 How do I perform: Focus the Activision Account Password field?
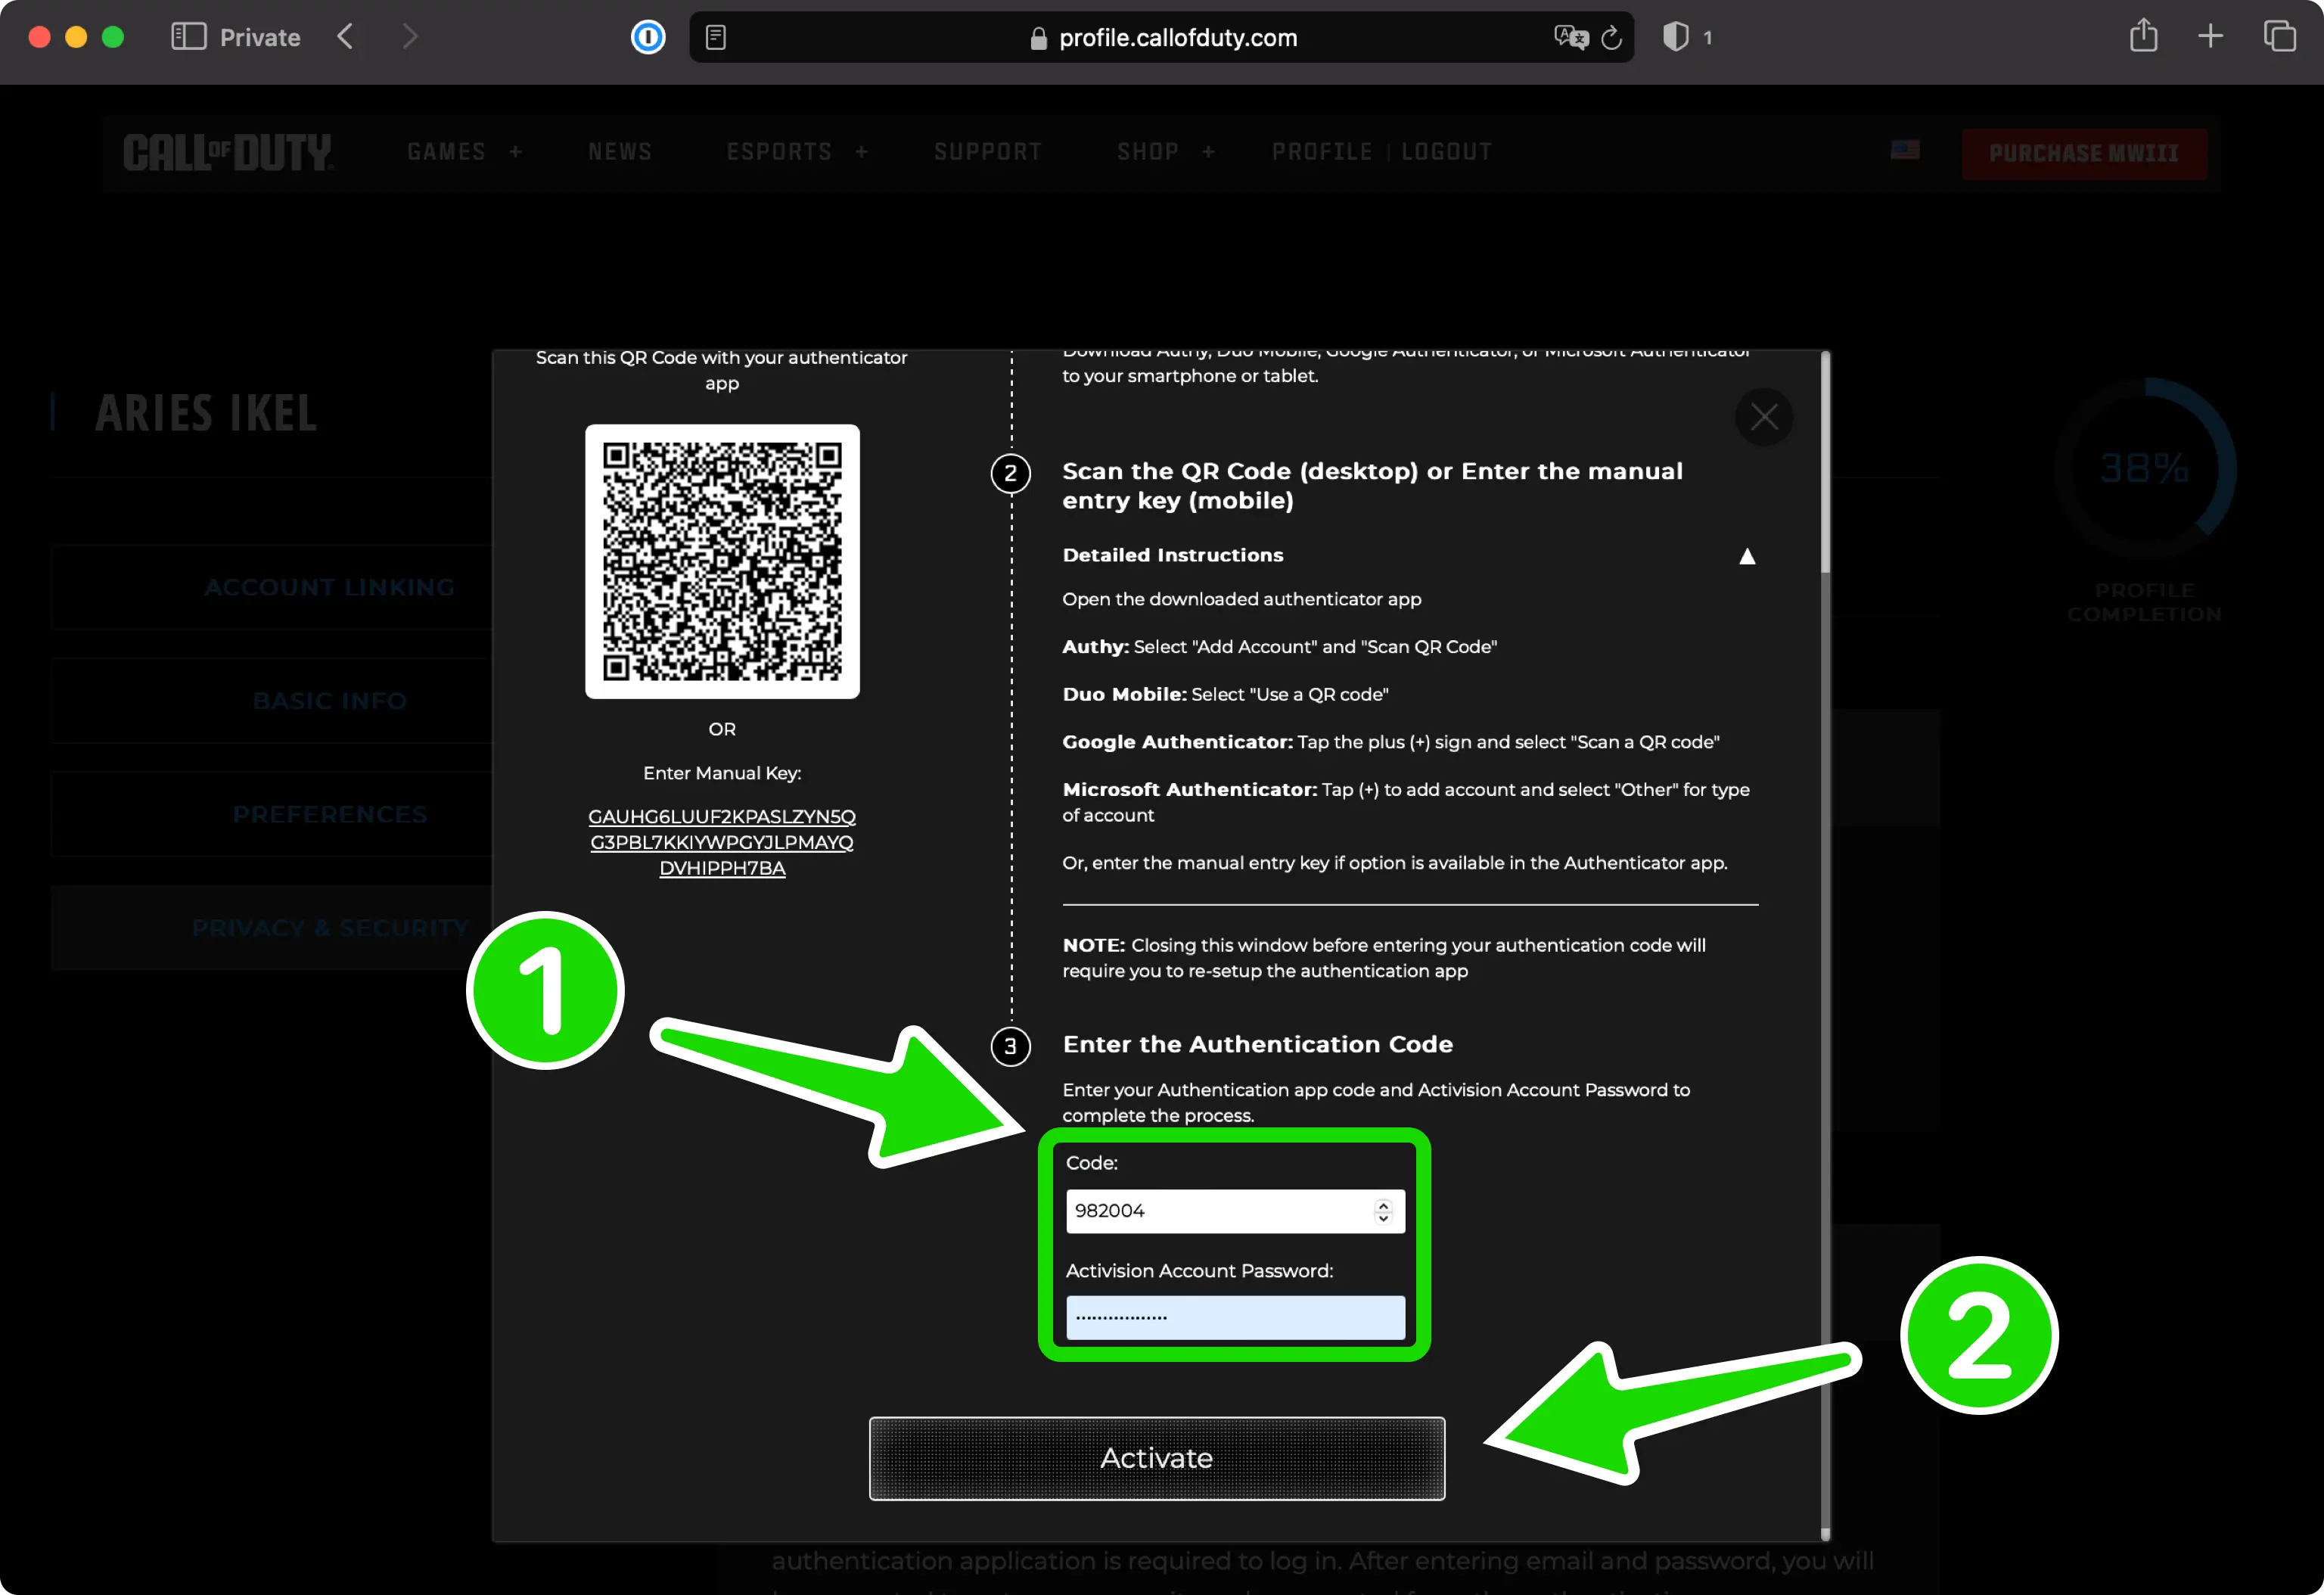point(1235,1317)
